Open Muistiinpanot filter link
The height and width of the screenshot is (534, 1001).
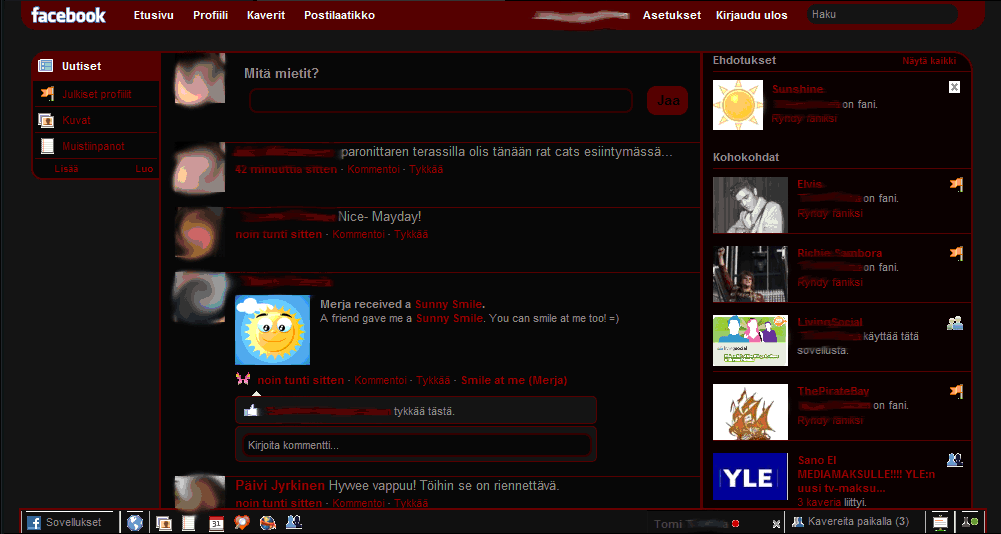[93, 146]
